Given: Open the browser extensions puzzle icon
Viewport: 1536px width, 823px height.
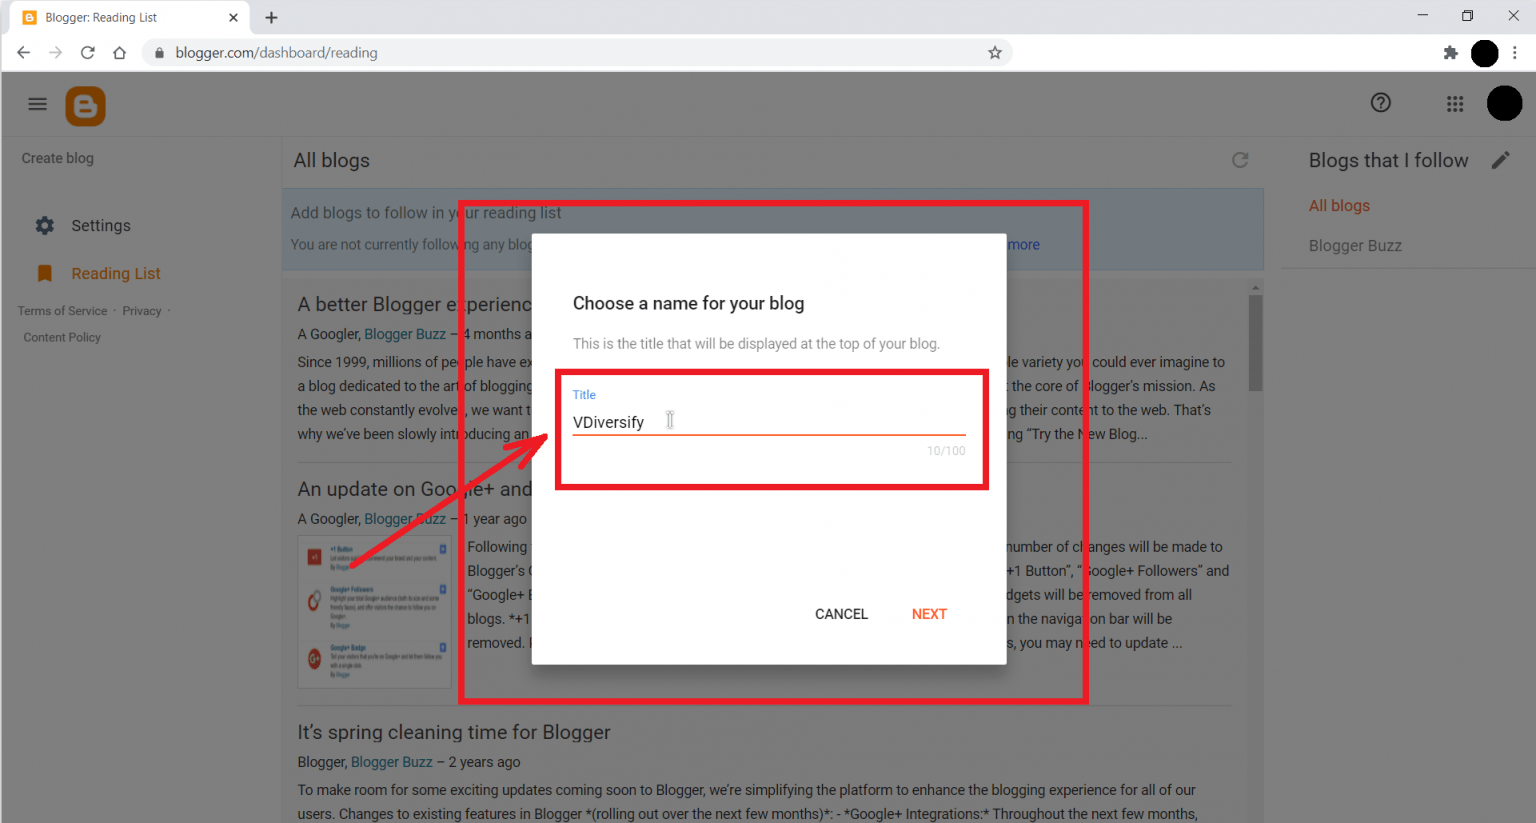Looking at the screenshot, I should point(1451,52).
